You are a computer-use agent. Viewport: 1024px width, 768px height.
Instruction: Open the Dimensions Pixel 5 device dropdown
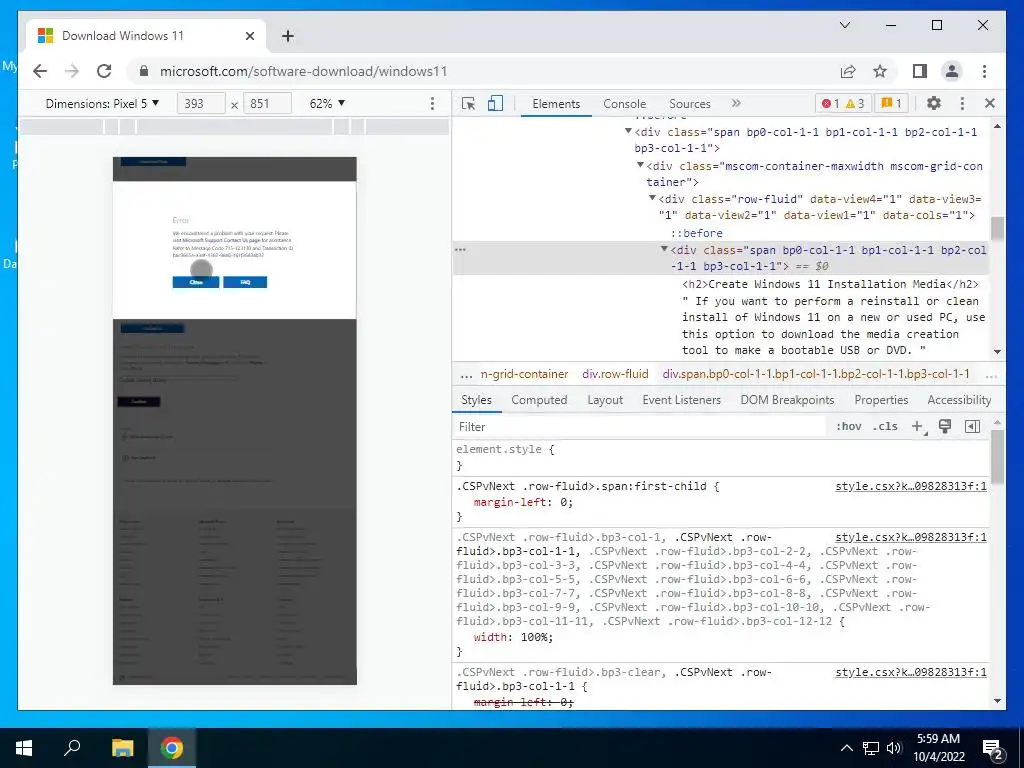(x=103, y=103)
